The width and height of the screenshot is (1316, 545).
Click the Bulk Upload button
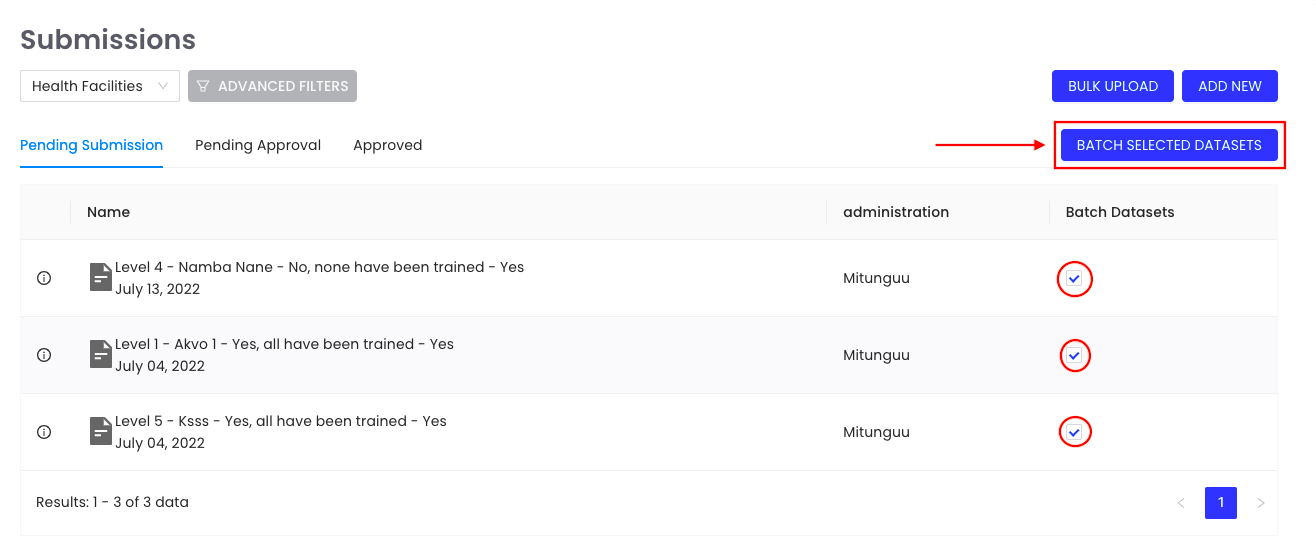[1113, 86]
